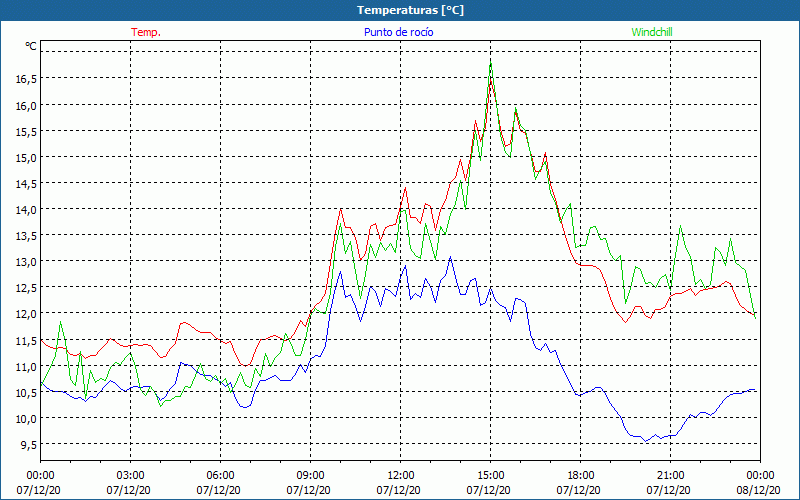800x500 pixels.
Task: Click the °C unit label above y-axis
Action: [31, 46]
